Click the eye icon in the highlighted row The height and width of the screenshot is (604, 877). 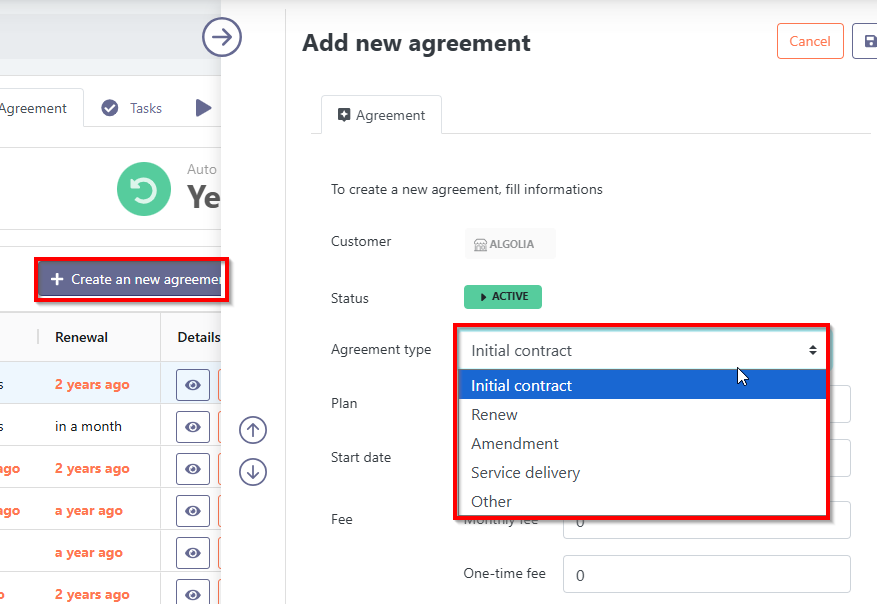tap(192, 384)
